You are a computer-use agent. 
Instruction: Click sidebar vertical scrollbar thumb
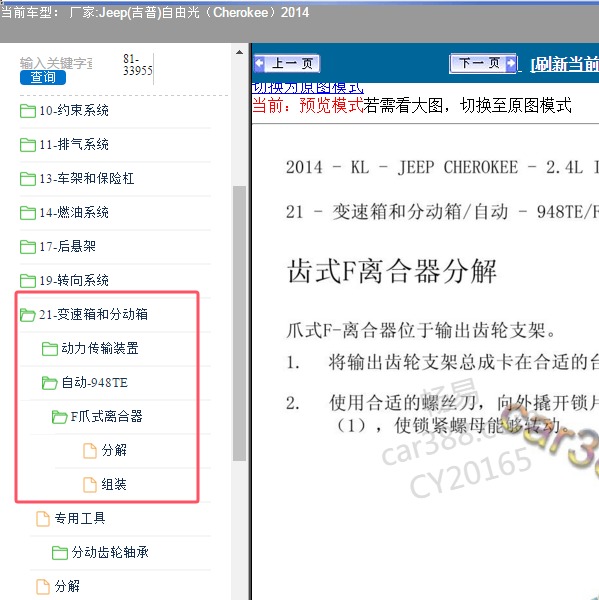240,323
